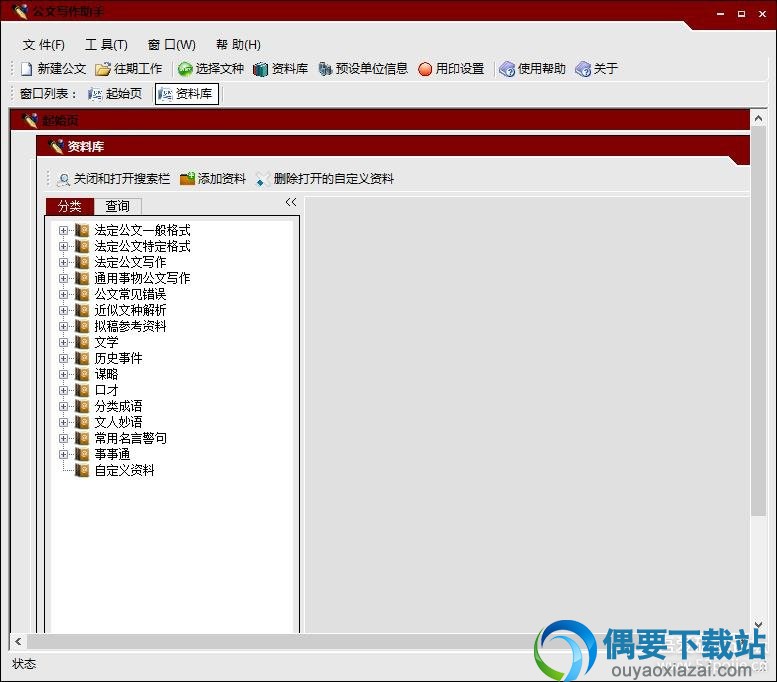777x682 pixels.
Task: Expand the 文人妙语 tree node
Action: [63, 422]
